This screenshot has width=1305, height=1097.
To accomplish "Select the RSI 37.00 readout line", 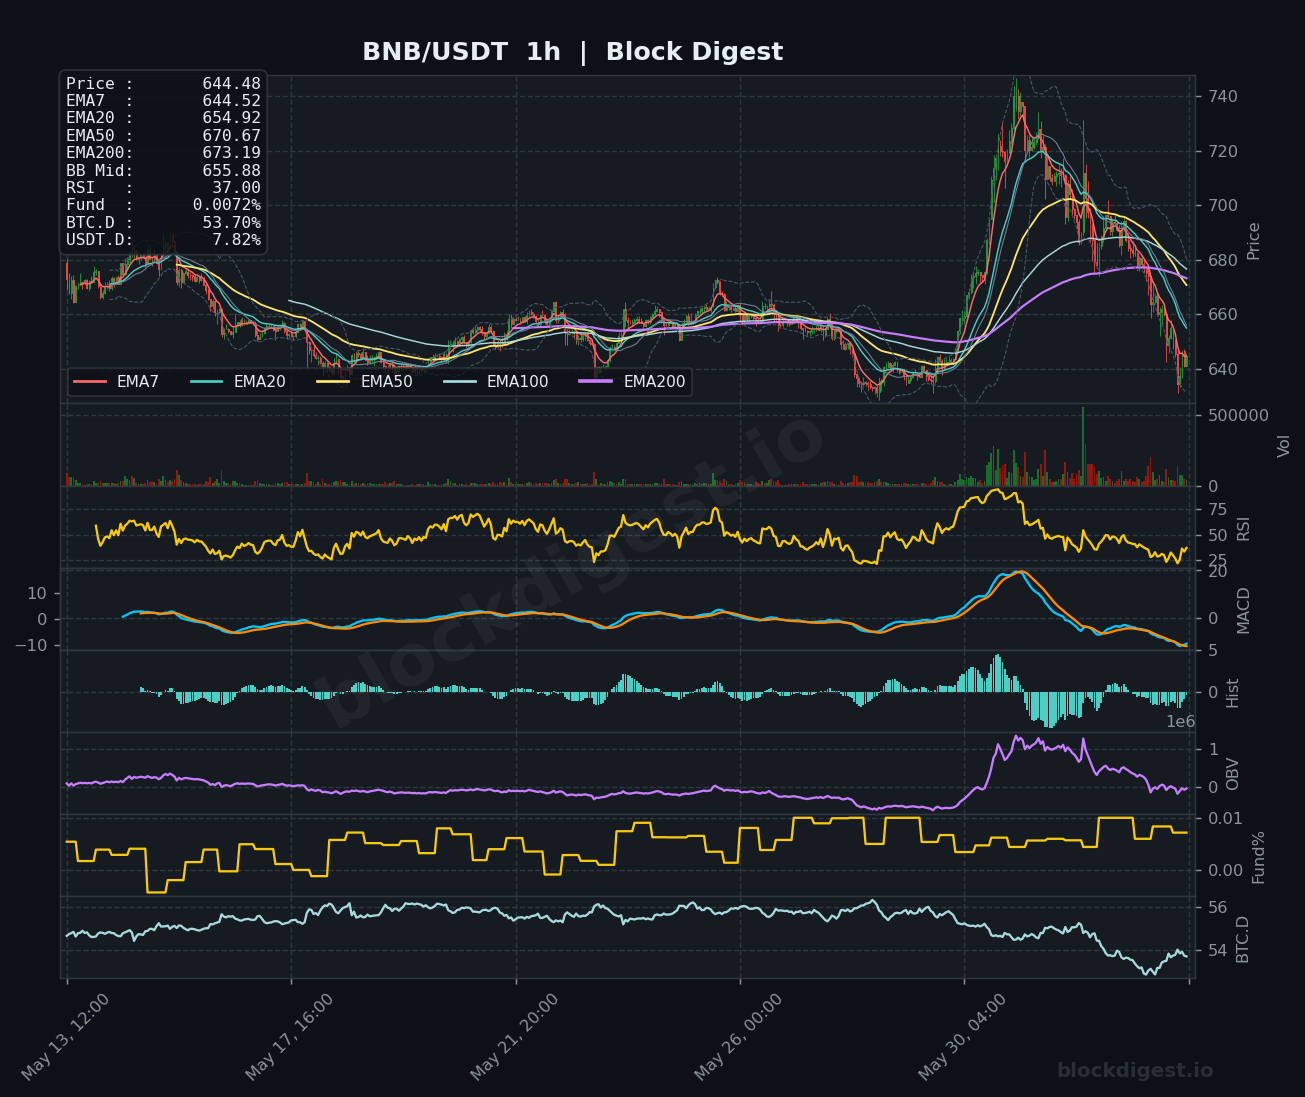I will tap(163, 188).
